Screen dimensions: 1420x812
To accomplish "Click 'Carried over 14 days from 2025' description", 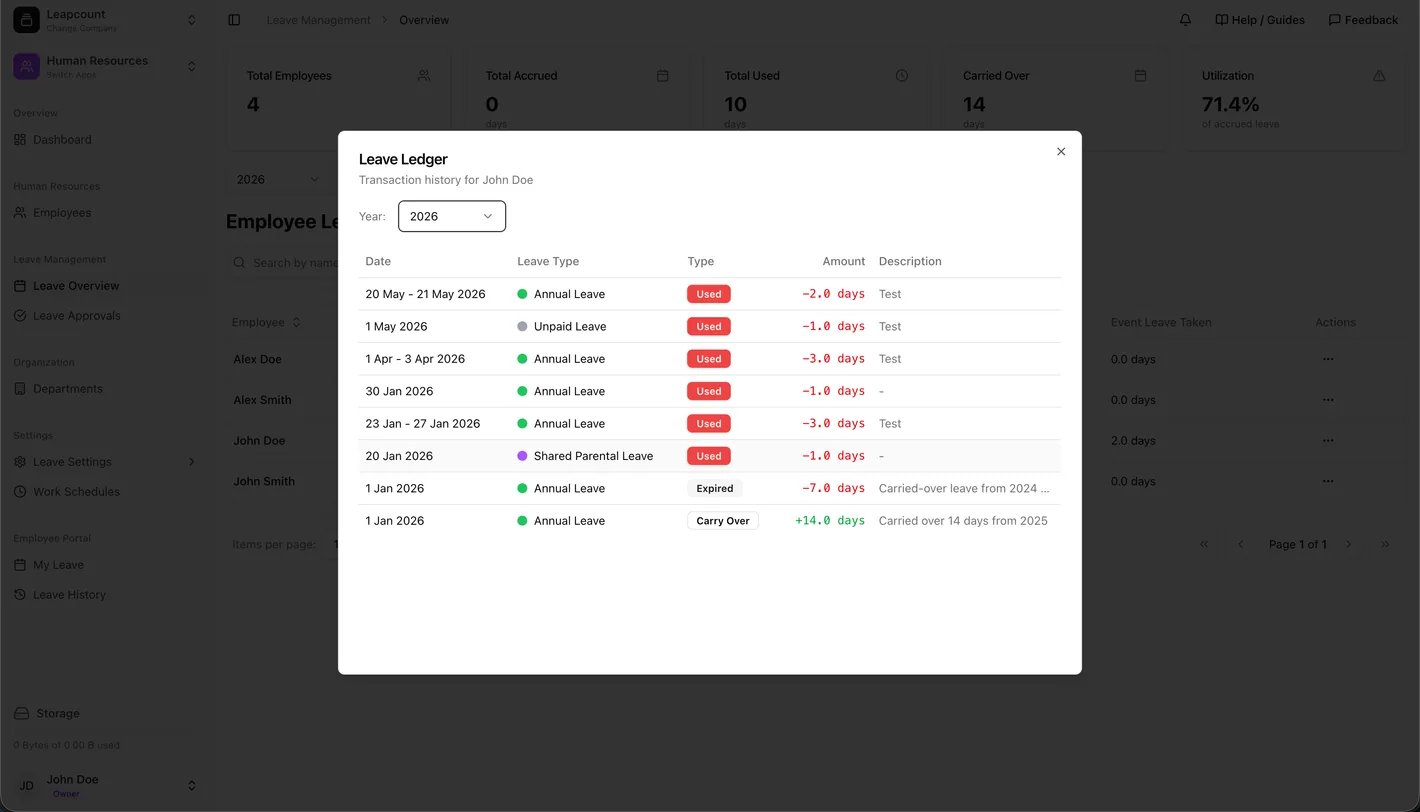I will (963, 521).
